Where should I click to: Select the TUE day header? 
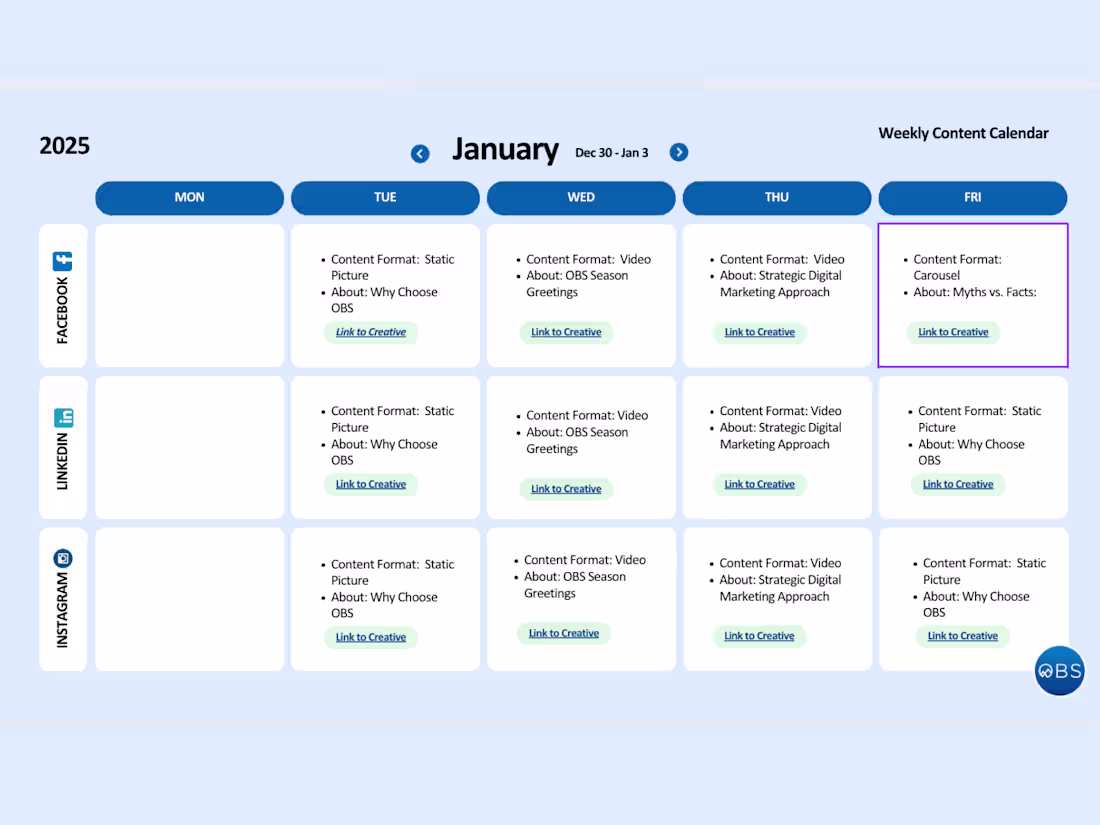click(x=385, y=198)
